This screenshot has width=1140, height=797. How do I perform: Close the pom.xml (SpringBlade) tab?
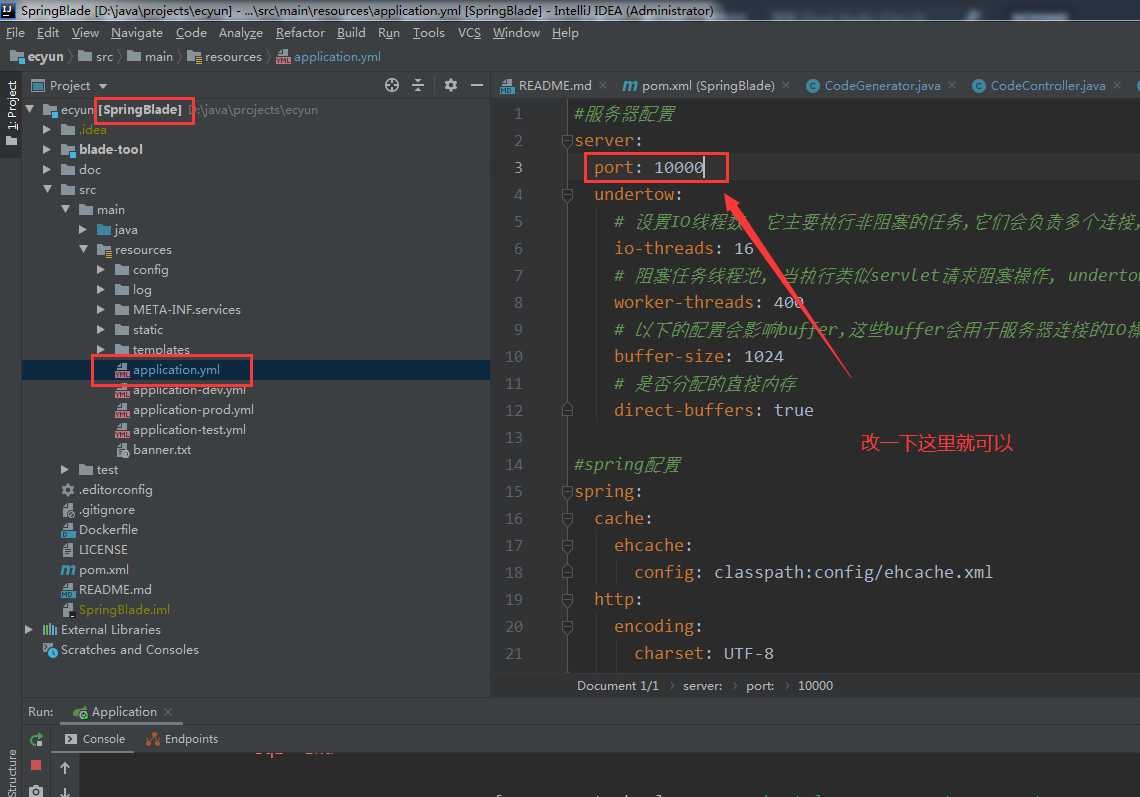(x=786, y=85)
